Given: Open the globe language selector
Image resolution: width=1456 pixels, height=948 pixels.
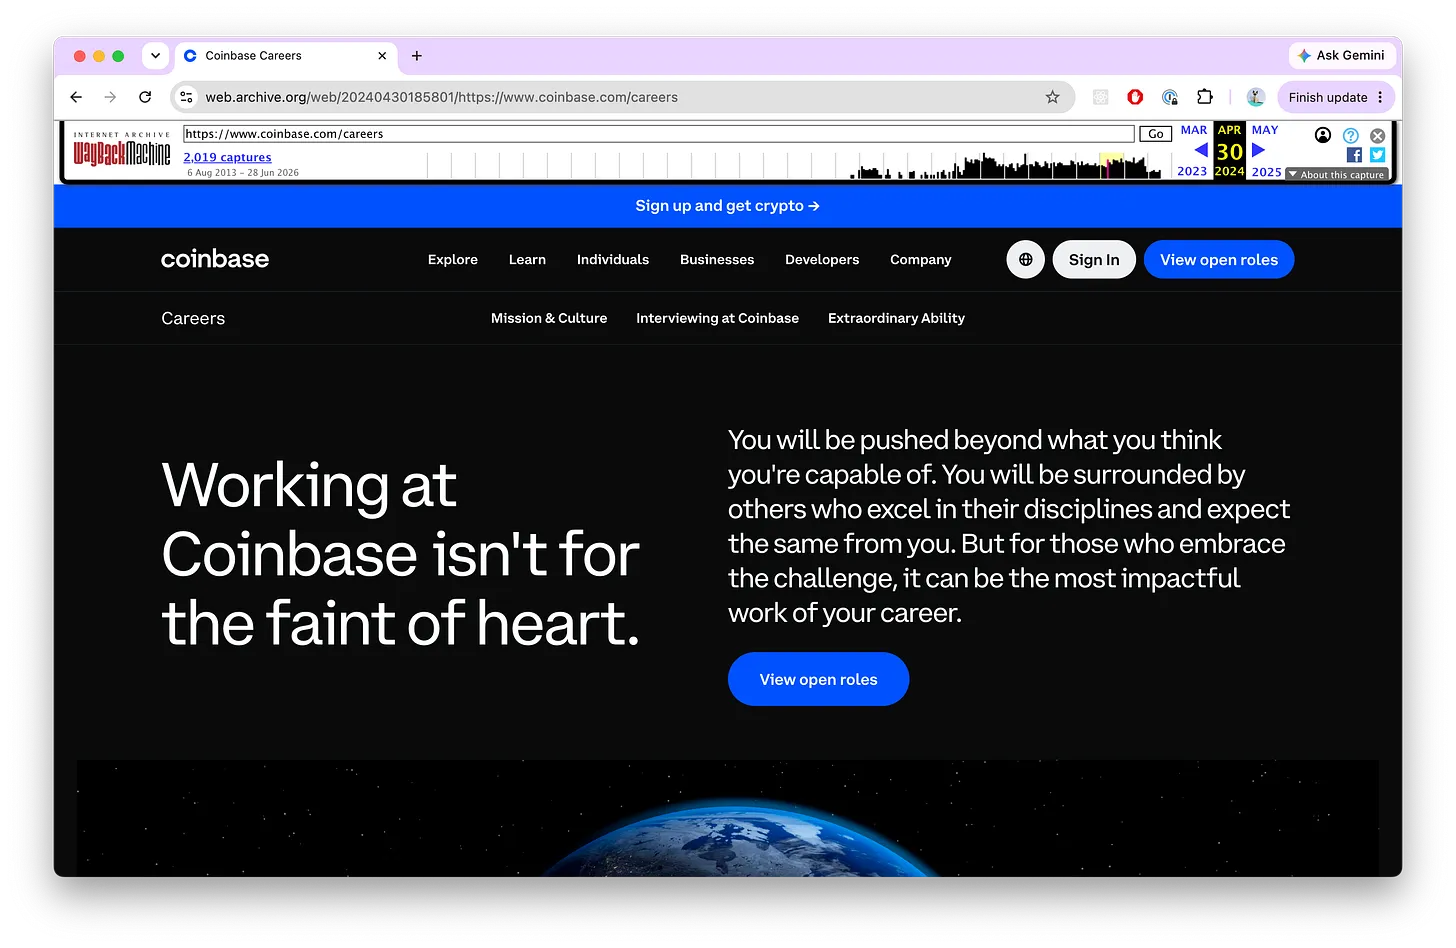Looking at the screenshot, I should 1025,259.
